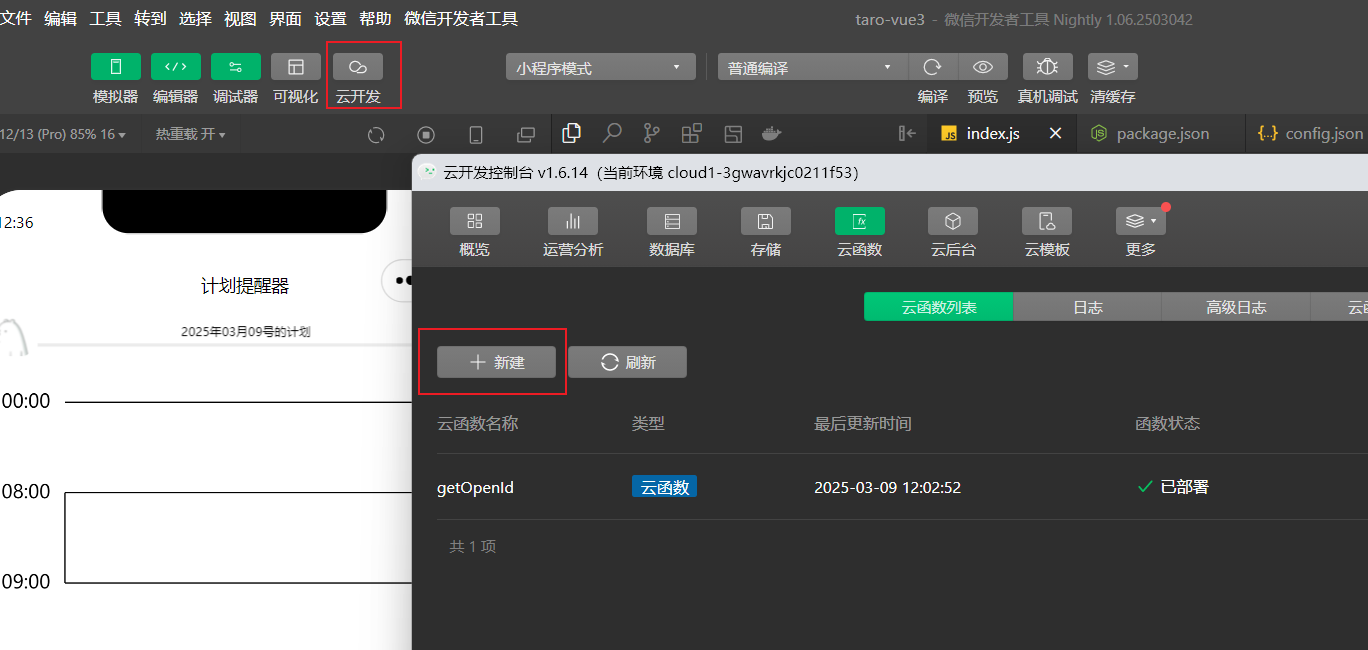
Task: Toggle the 模拟器 simulator panel button
Action: (116, 67)
